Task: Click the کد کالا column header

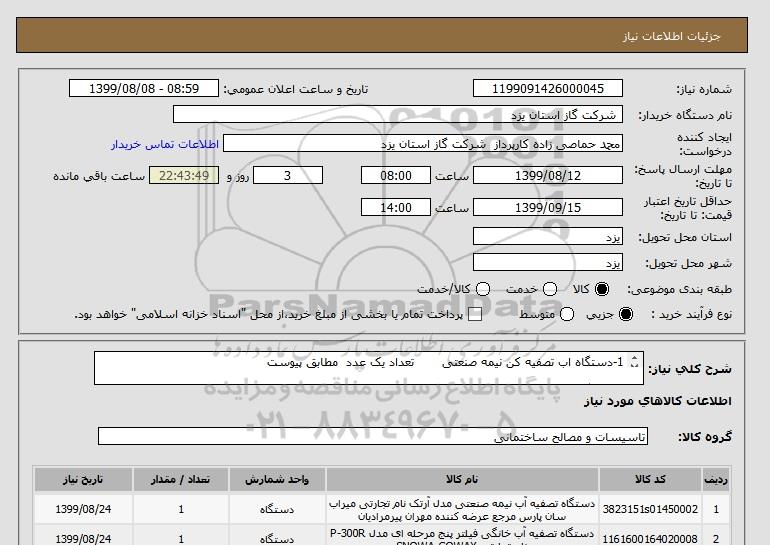Action: pos(650,479)
